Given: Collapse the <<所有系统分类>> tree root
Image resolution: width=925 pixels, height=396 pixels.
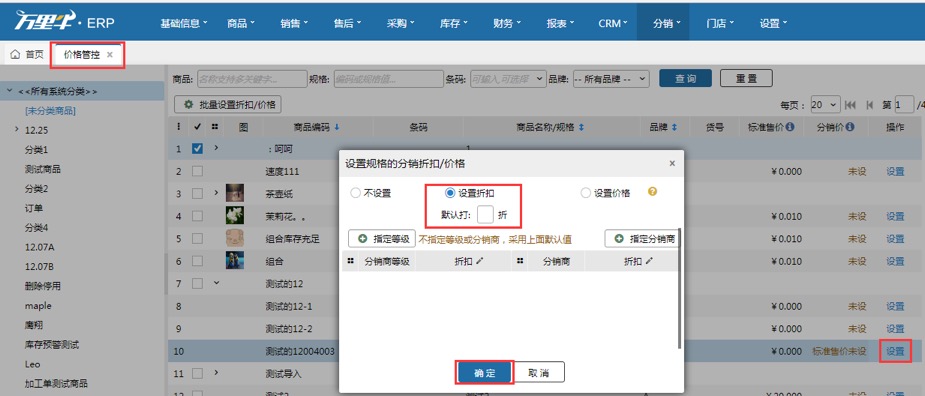Looking at the screenshot, I should click(x=9, y=91).
